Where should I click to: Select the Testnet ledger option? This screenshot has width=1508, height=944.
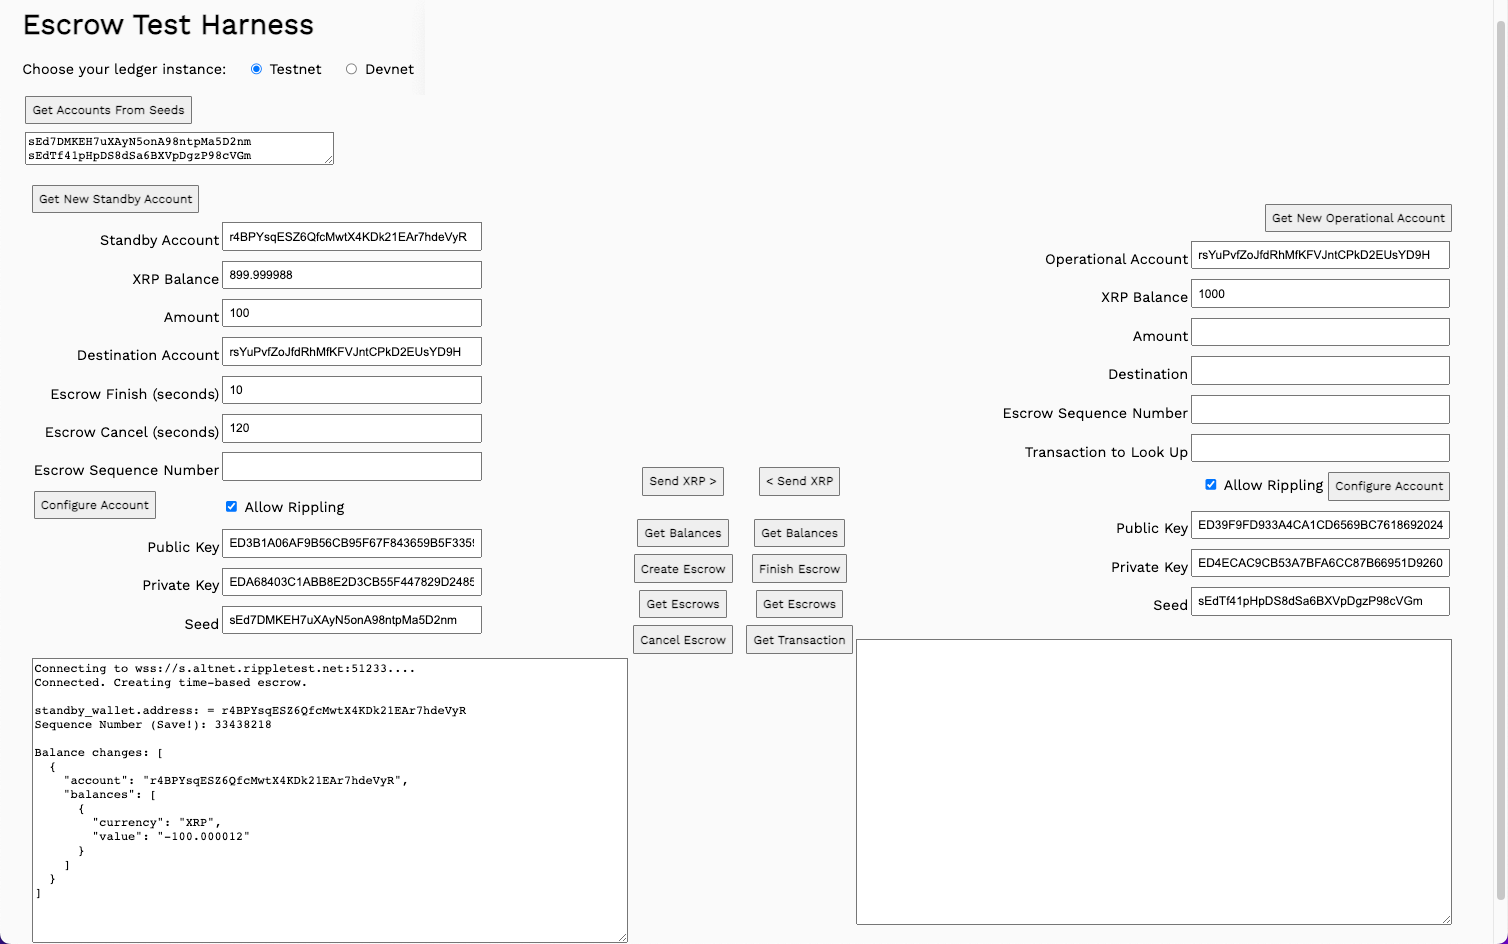257,69
